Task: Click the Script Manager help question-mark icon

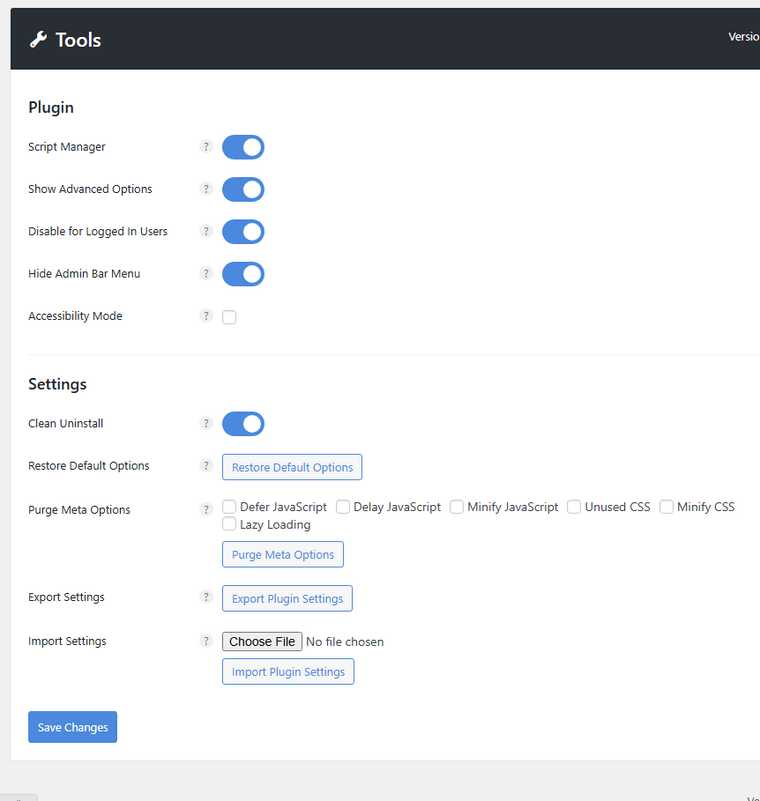Action: click(206, 147)
